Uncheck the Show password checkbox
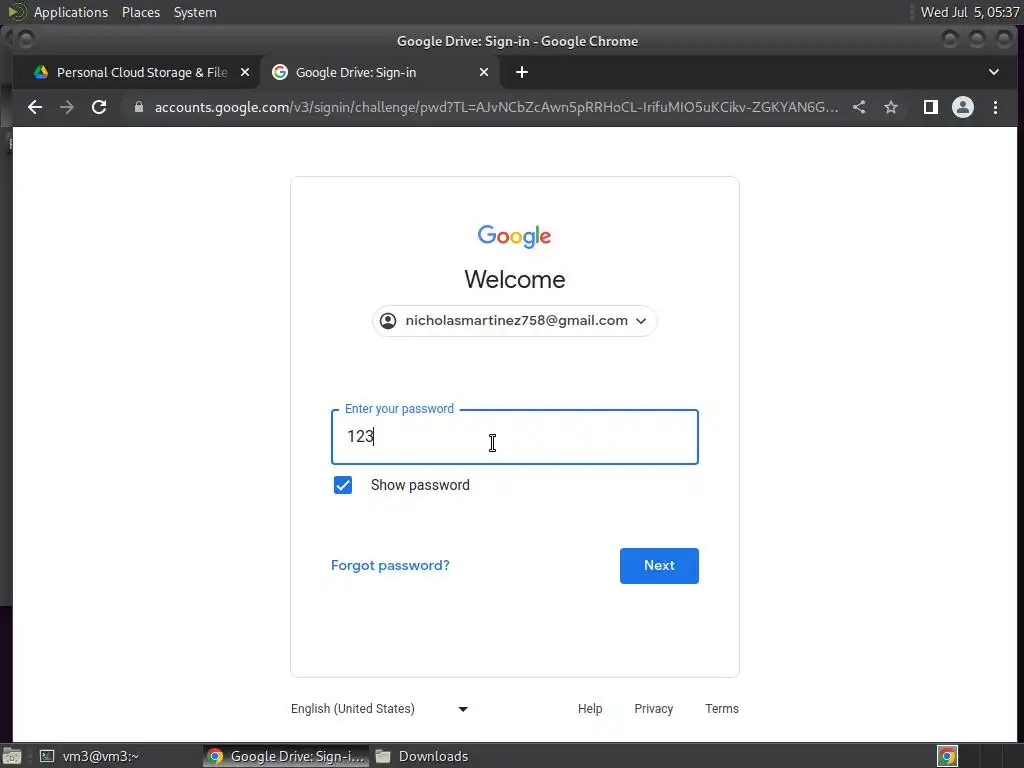 [343, 485]
